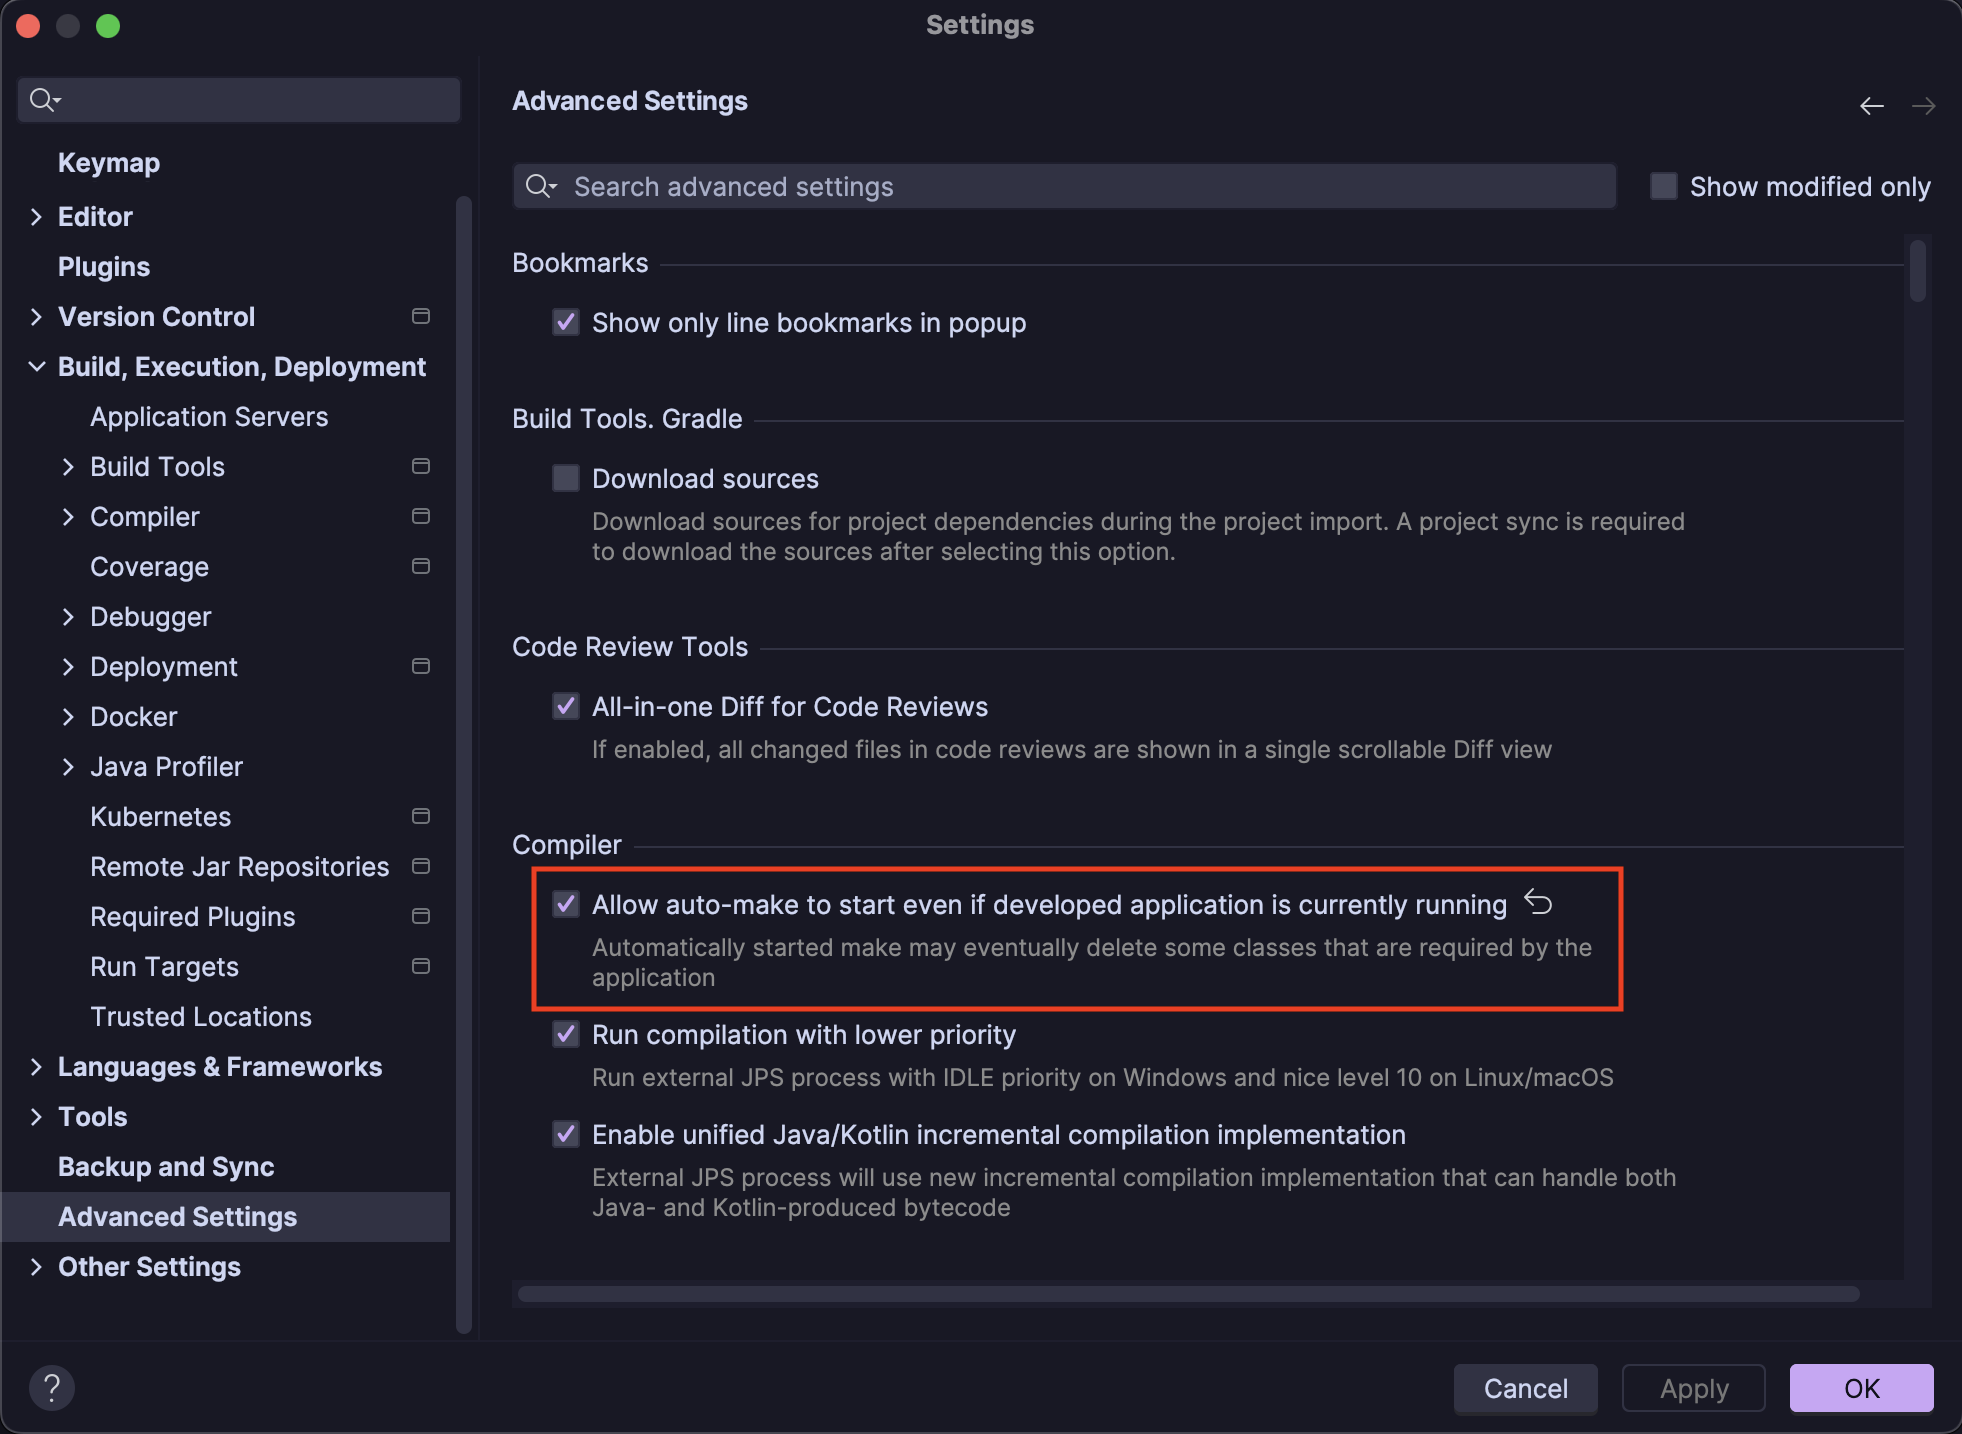Collapse Build, Execution, Deployment section

[x=36, y=366]
